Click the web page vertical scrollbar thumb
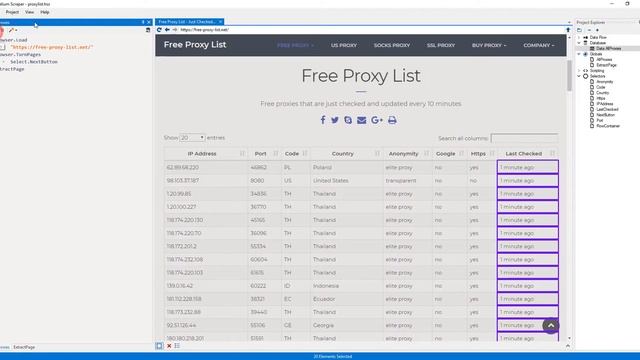640x360 pixels. click(x=569, y=76)
